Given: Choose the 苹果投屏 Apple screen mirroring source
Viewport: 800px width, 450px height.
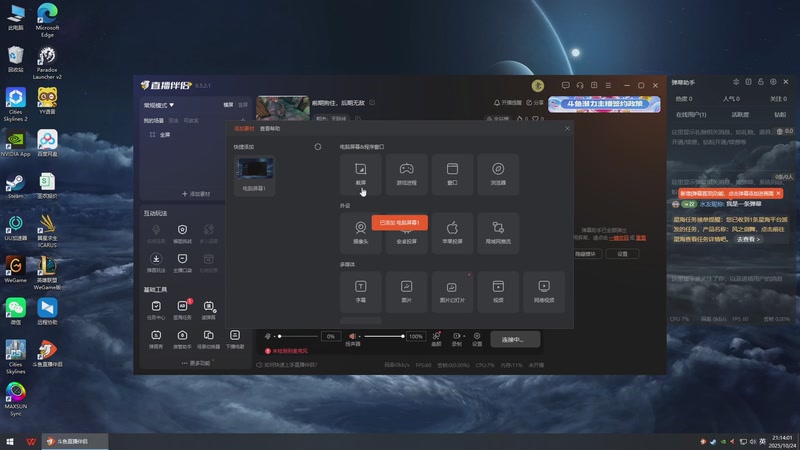Looking at the screenshot, I should [452, 233].
